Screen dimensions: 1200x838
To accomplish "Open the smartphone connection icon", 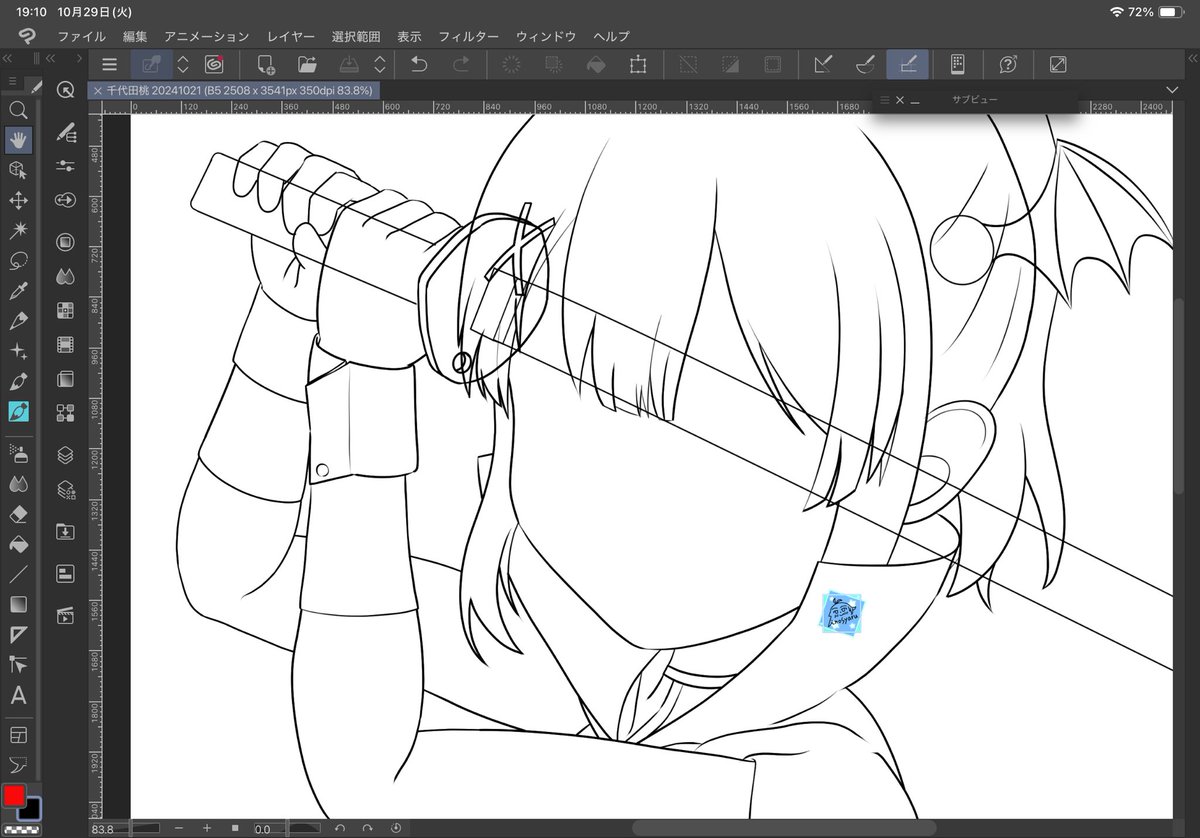I will click(957, 64).
